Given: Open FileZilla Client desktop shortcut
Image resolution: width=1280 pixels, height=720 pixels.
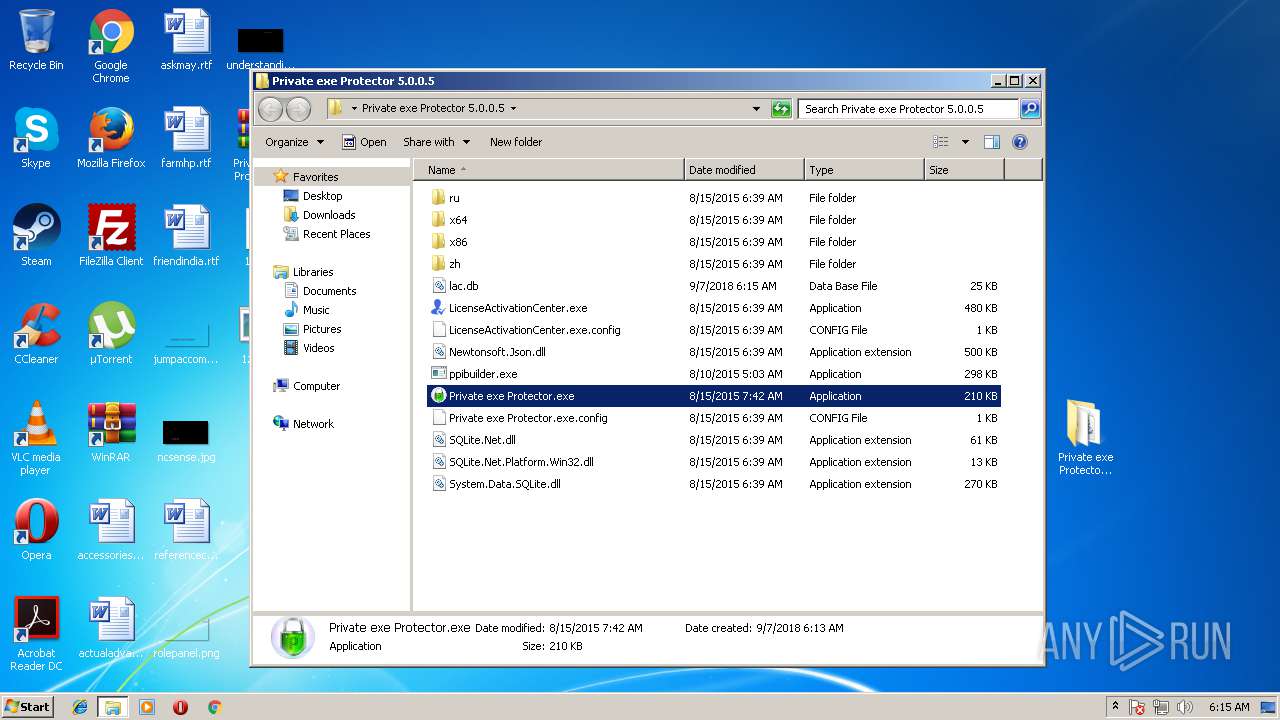Looking at the screenshot, I should tap(111, 236).
